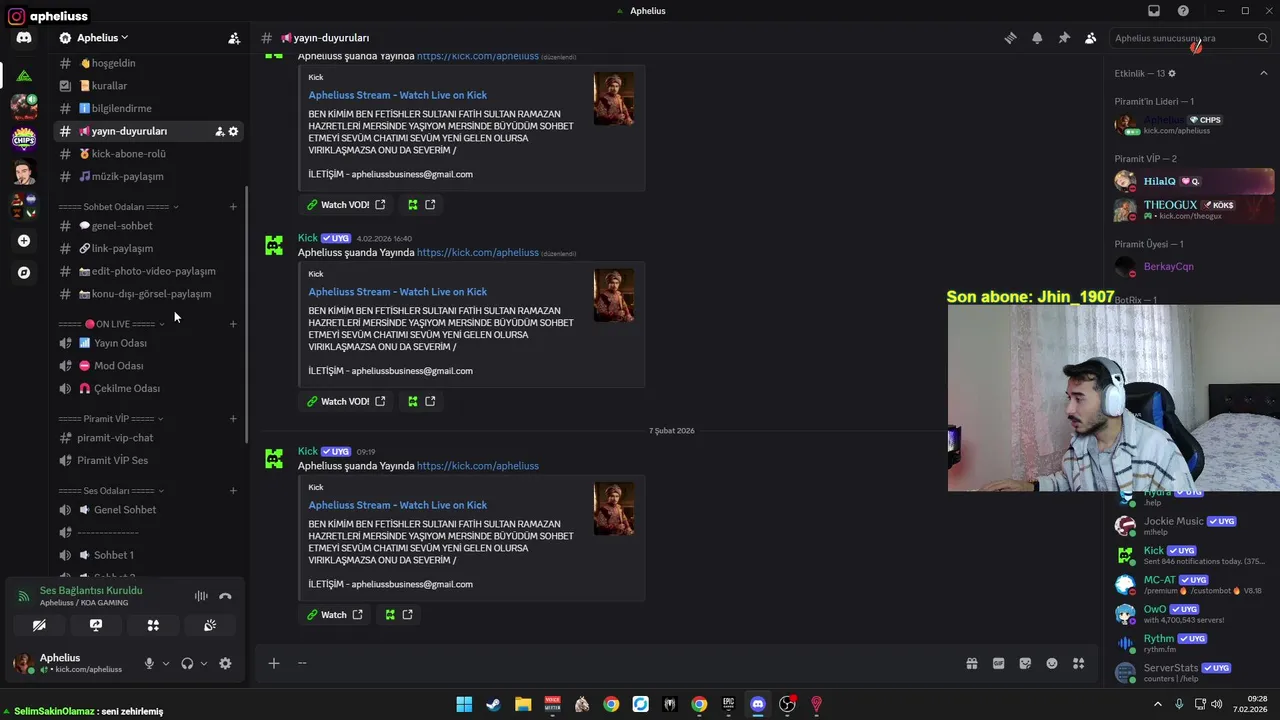This screenshot has width=1280, height=720.
Task: Collapse Piramit VİP category
Action: [x=111, y=419]
